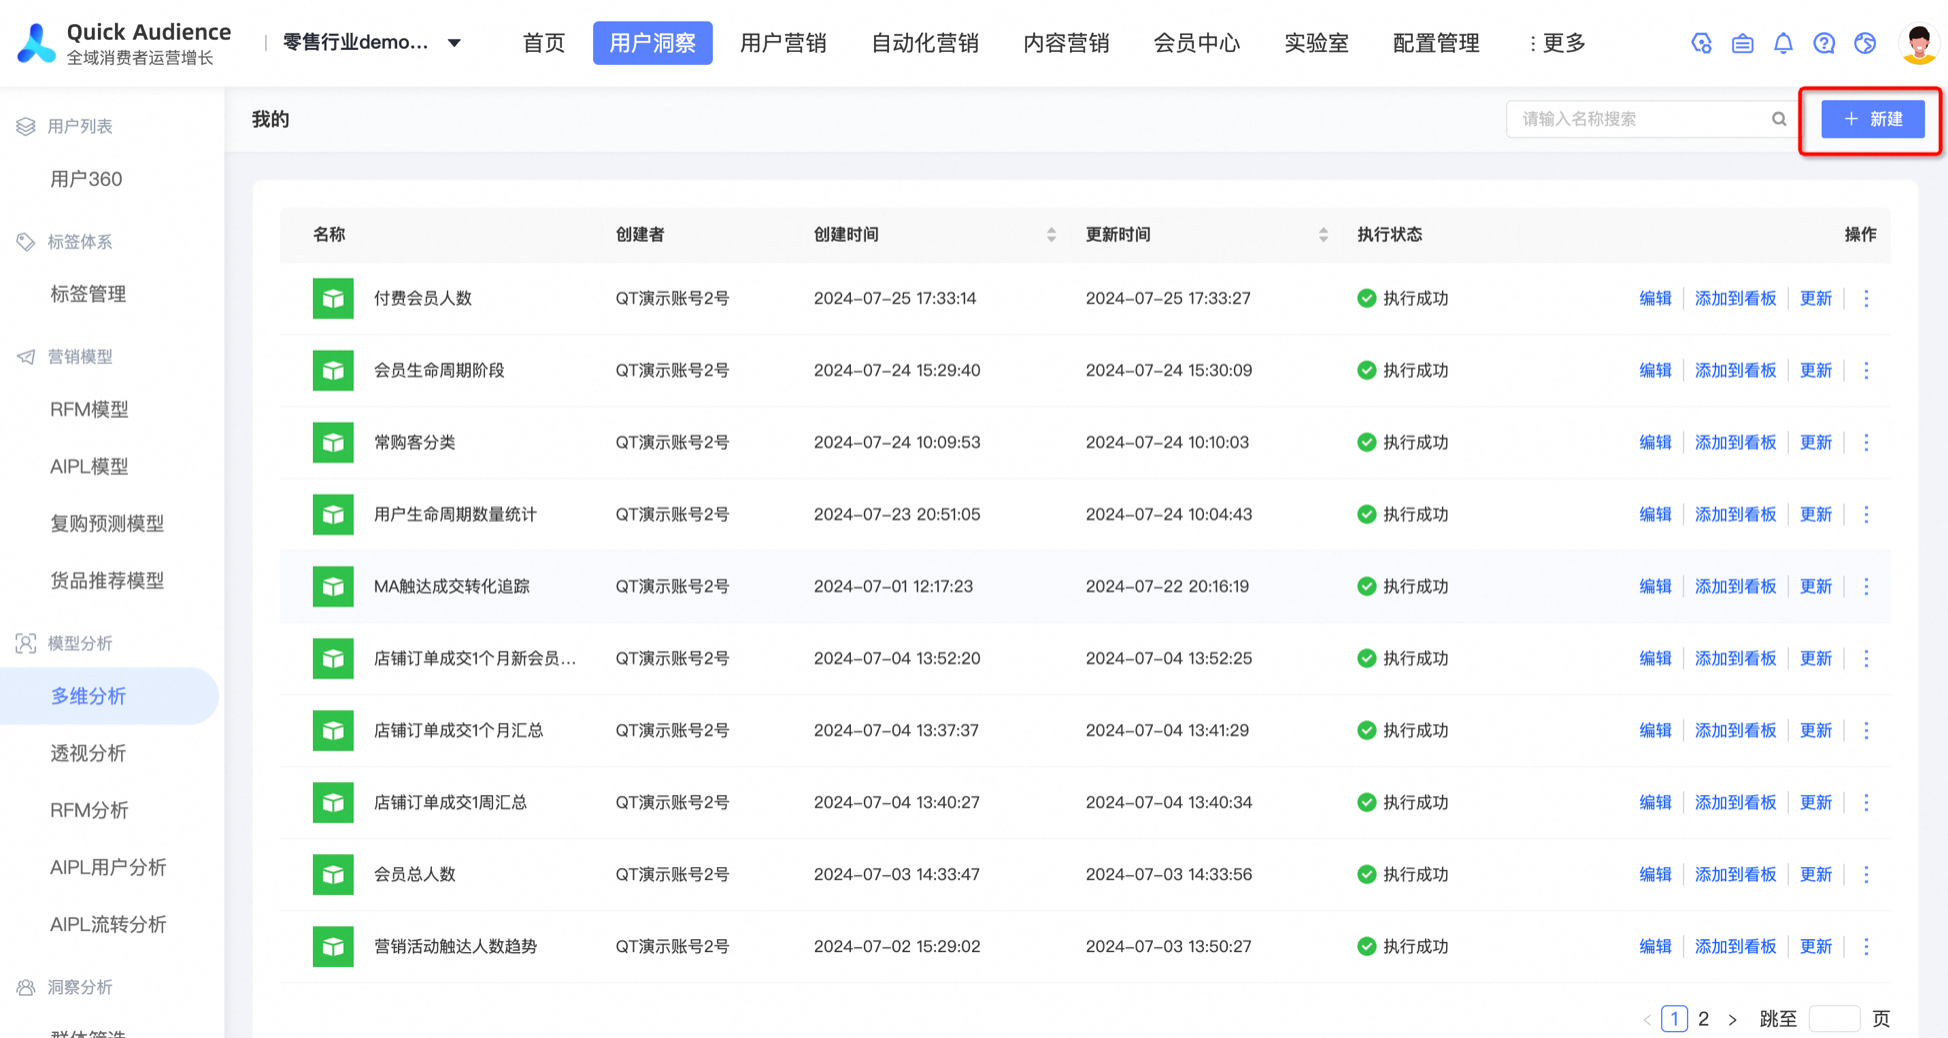Open the 内容营销 tab

pos(1066,43)
